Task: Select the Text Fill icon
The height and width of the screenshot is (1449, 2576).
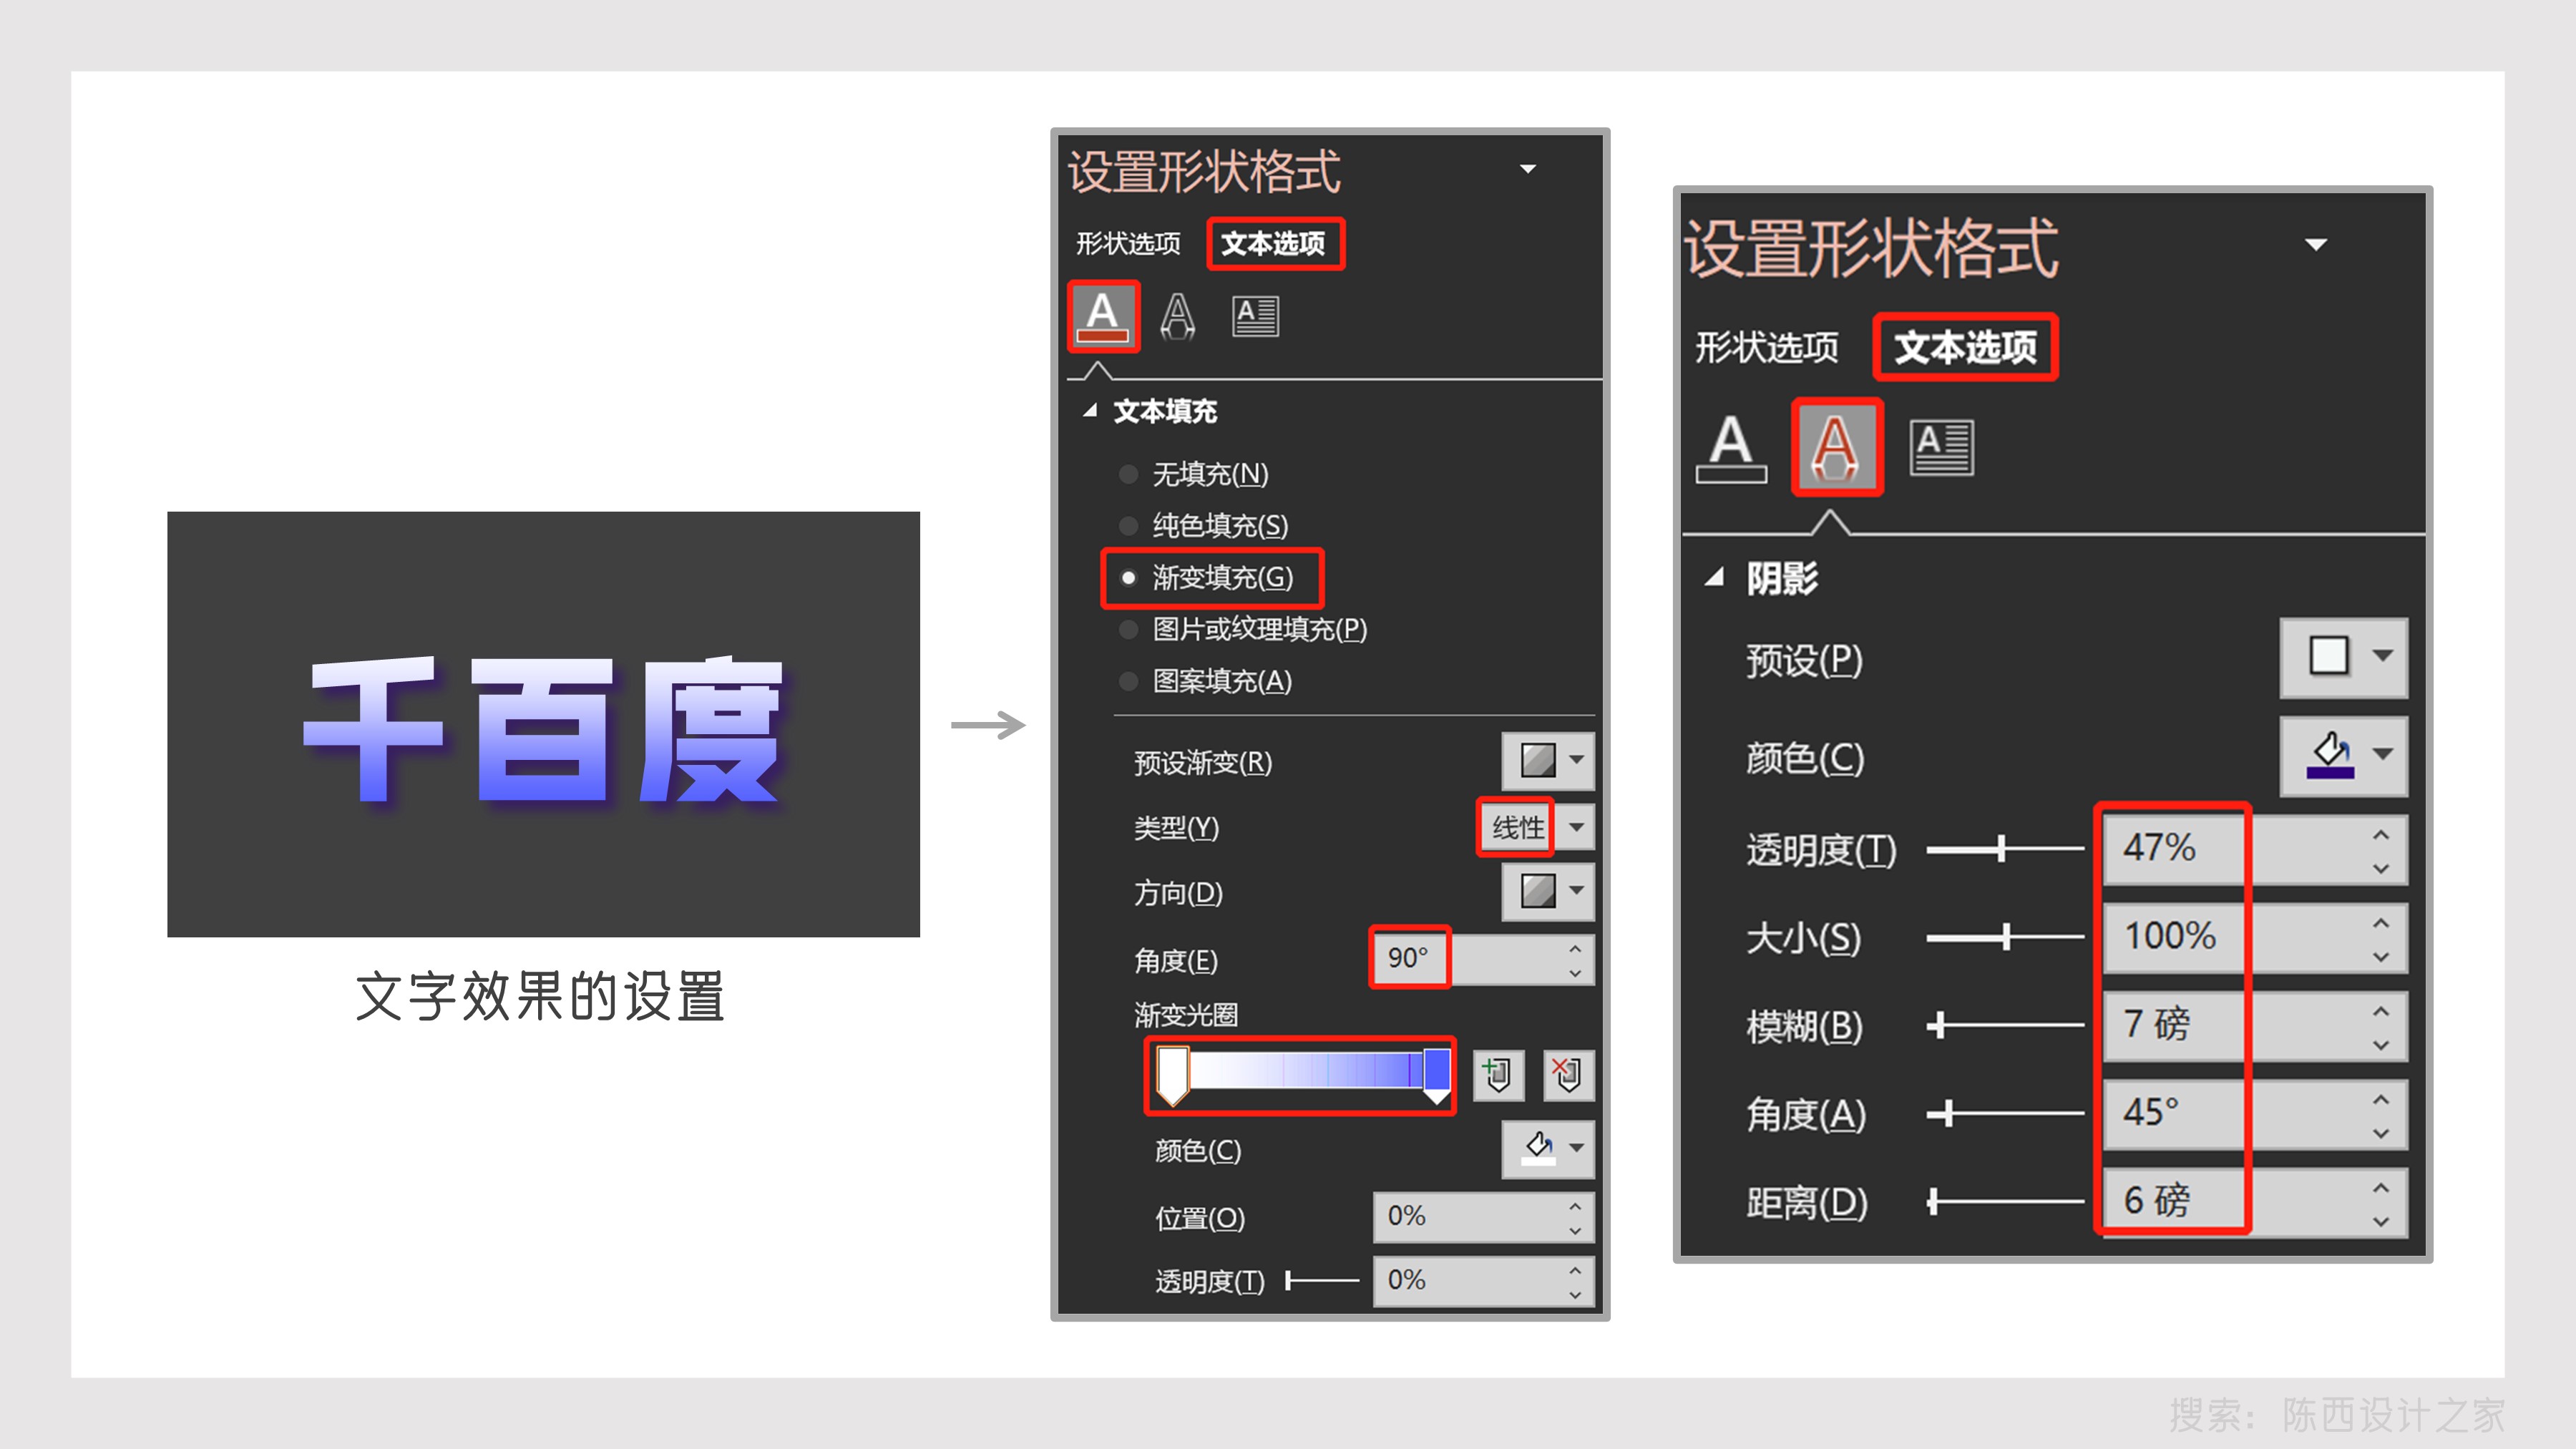Action: pos(1106,315)
